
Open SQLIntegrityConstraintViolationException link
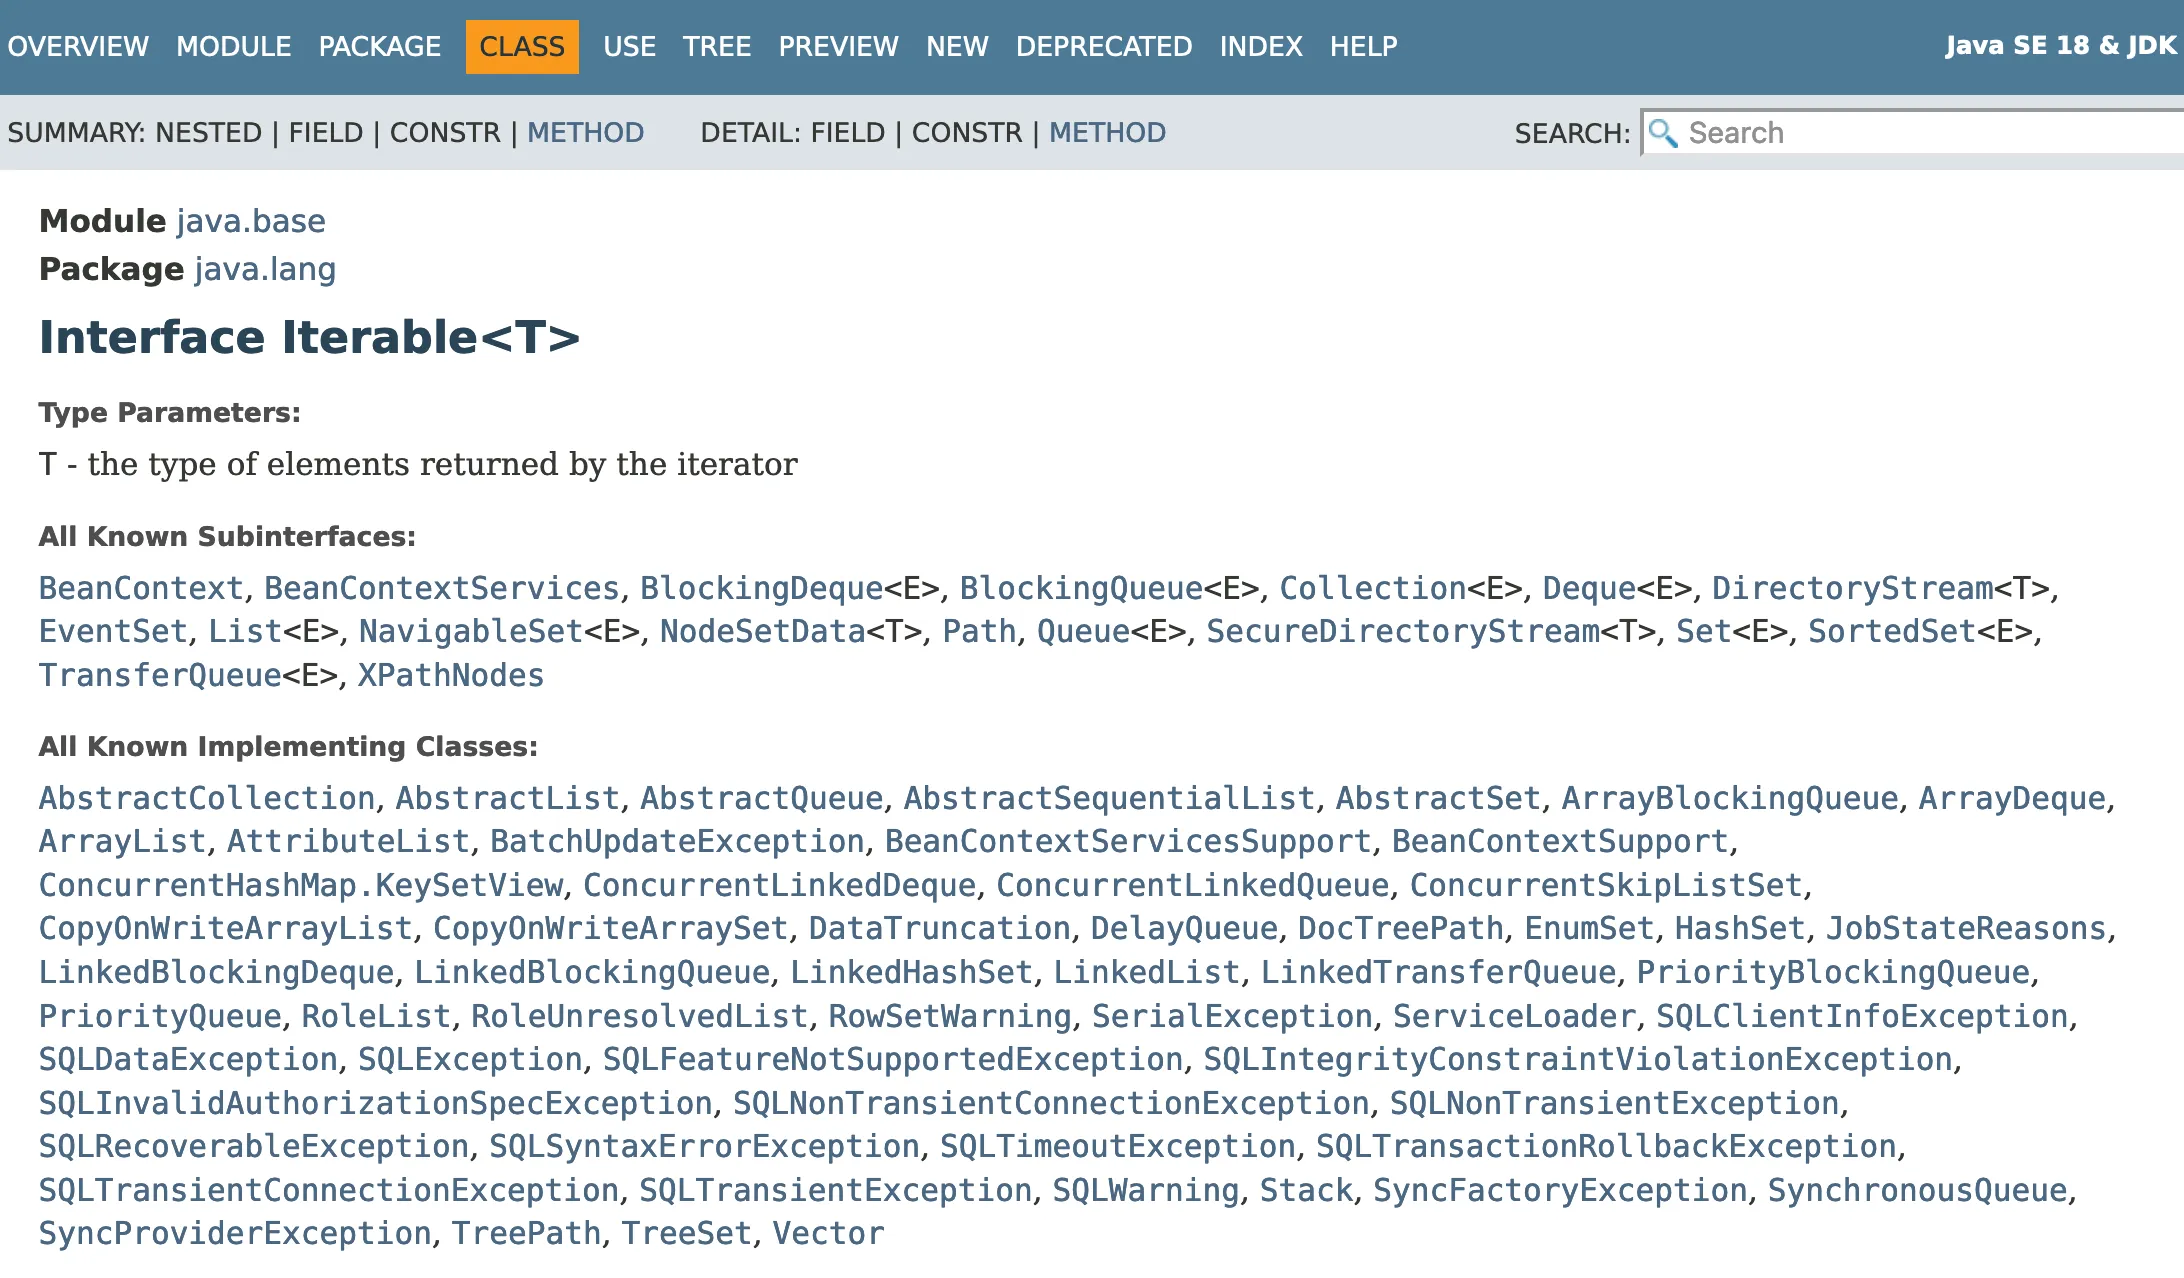pos(1578,1059)
